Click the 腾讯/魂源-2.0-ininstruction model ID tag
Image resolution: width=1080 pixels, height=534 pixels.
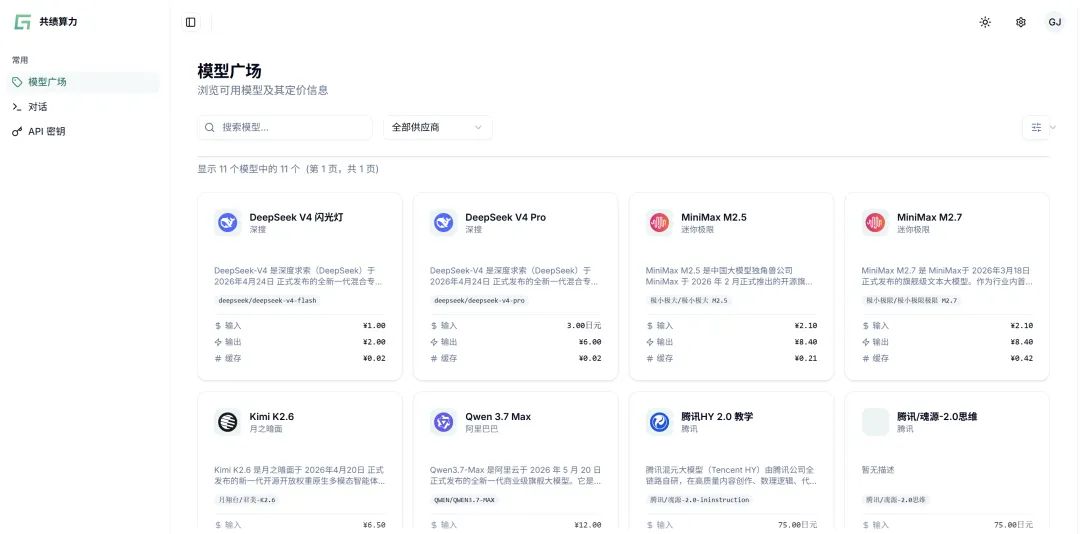[x=699, y=500]
